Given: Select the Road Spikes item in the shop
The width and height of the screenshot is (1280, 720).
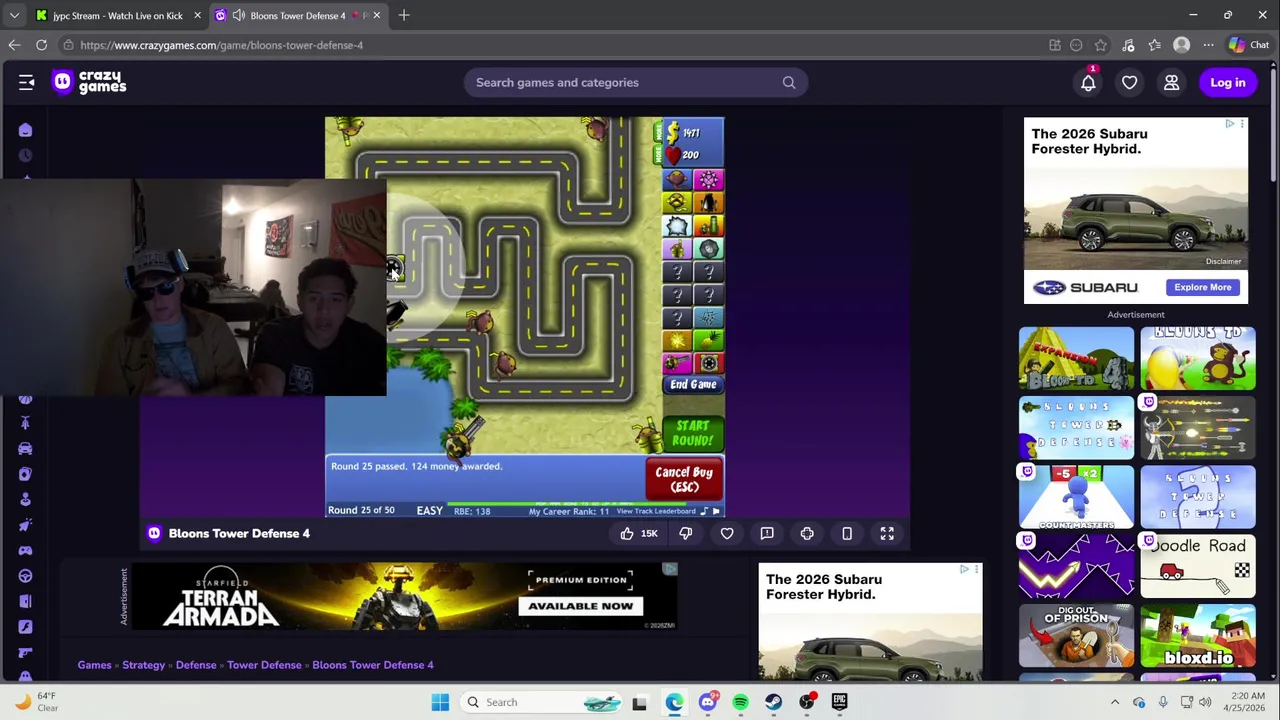Looking at the screenshot, I should [708, 318].
